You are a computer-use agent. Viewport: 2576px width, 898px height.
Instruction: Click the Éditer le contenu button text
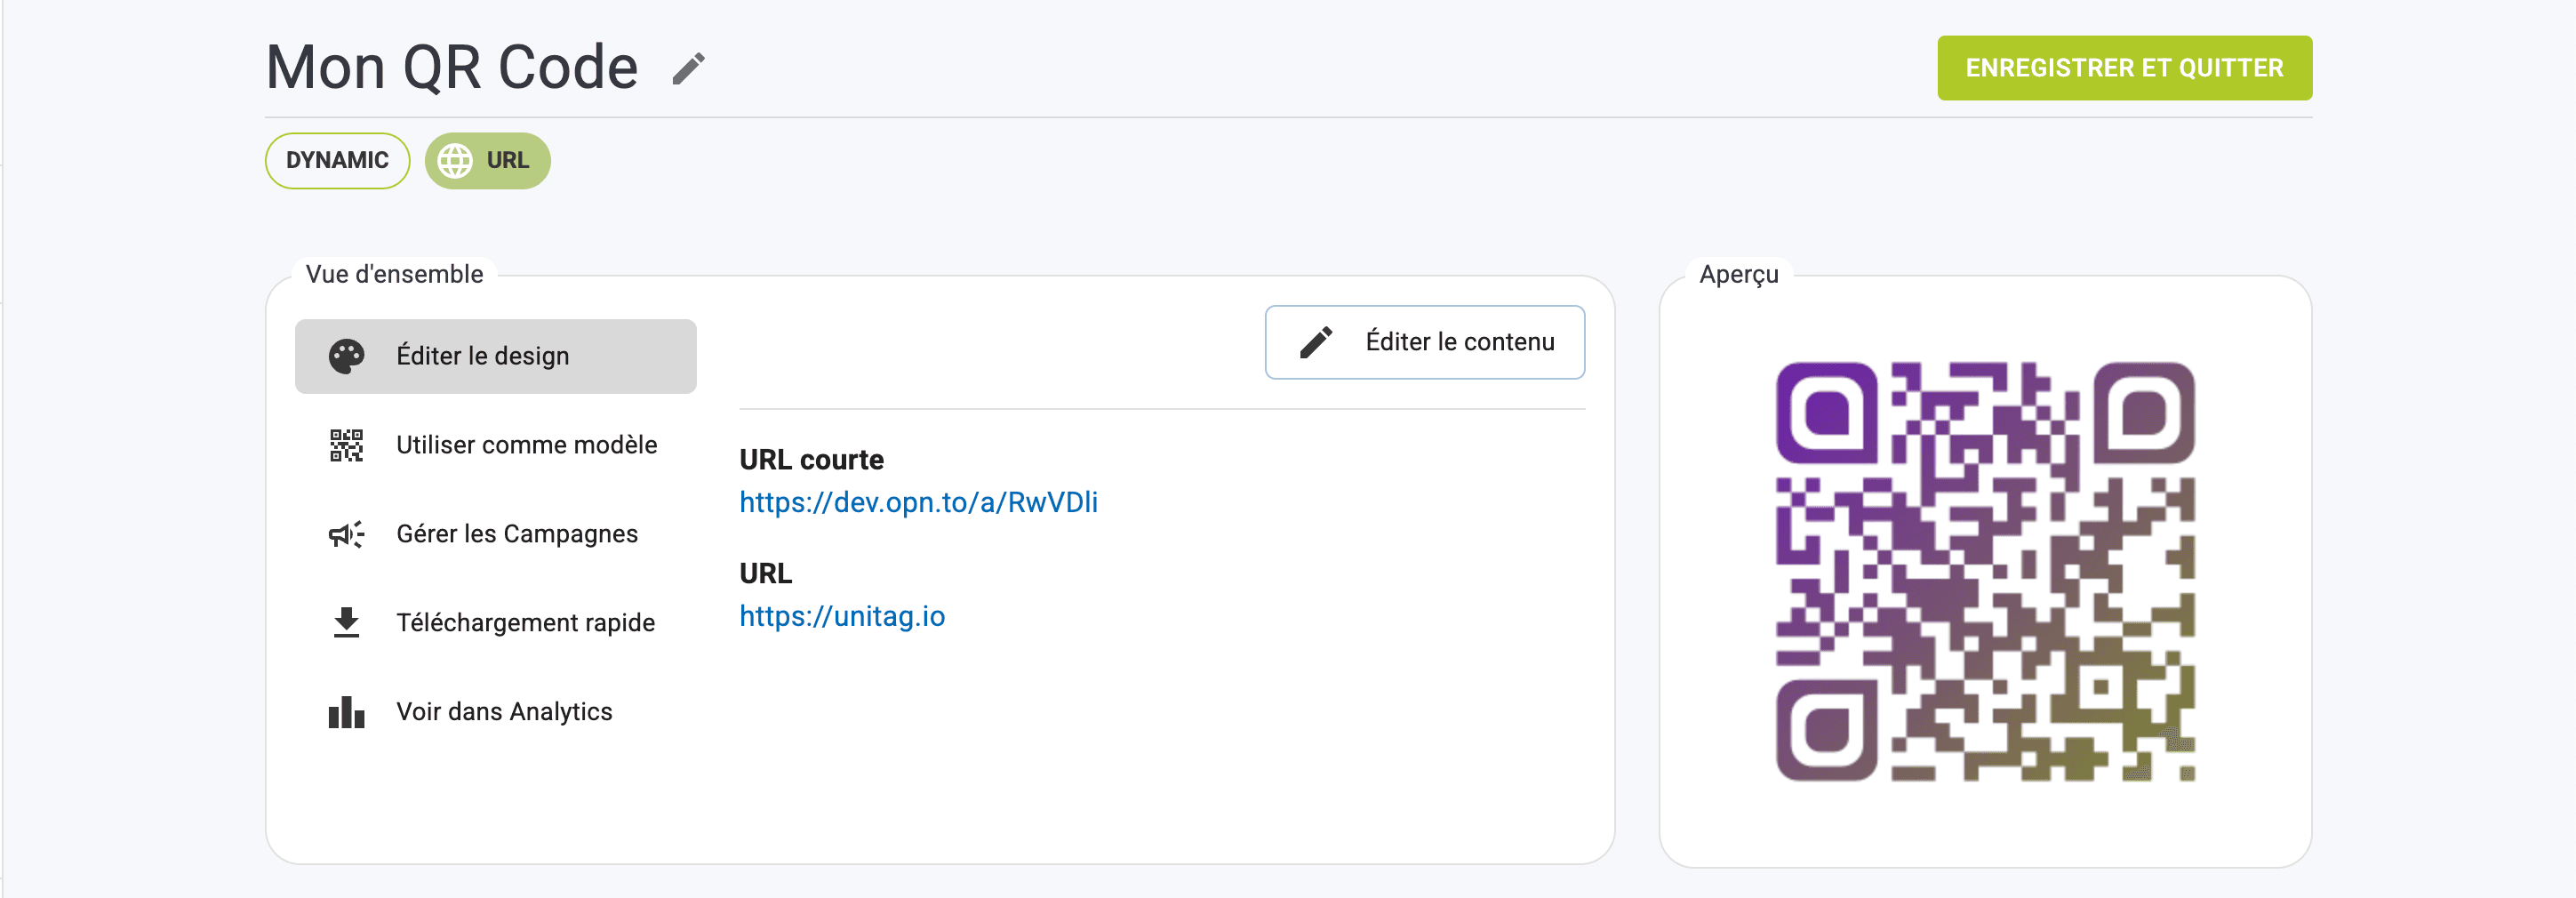click(x=1459, y=342)
